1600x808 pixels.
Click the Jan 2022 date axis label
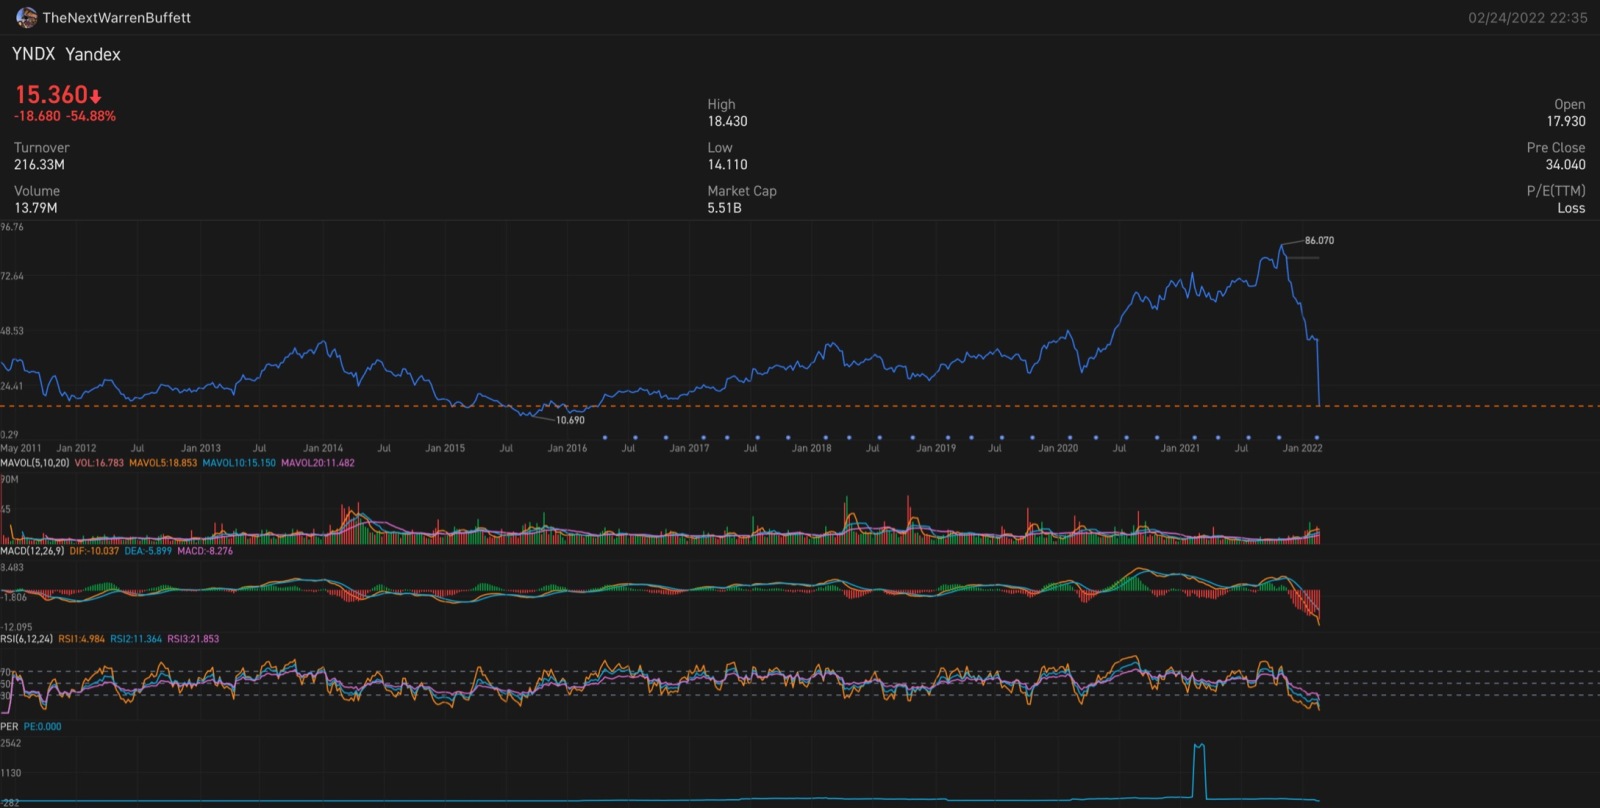[x=1303, y=448]
